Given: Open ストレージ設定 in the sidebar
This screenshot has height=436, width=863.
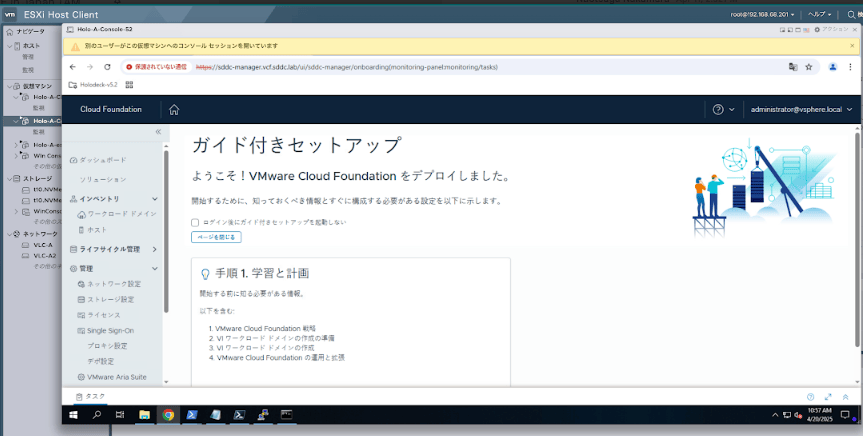Looking at the screenshot, I should (x=106, y=299).
